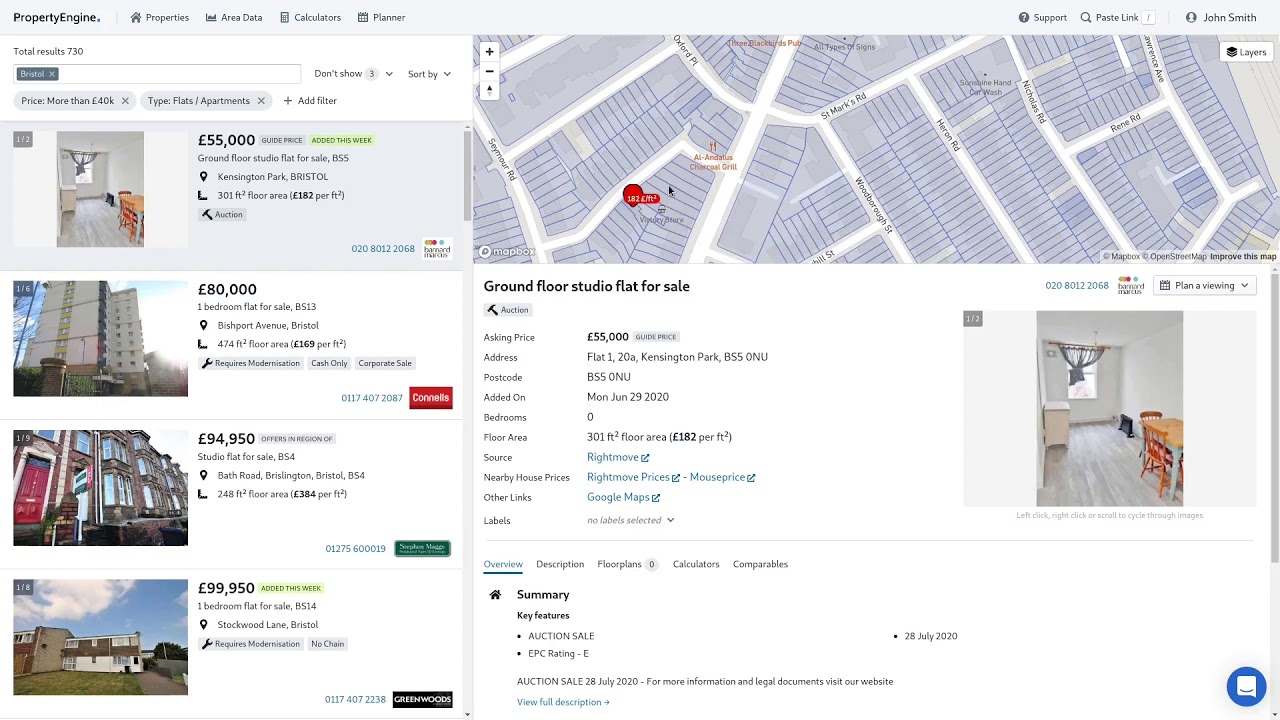Screen dimensions: 1280x720
Task: Open the Google Maps link
Action: pyautogui.click(x=623, y=497)
